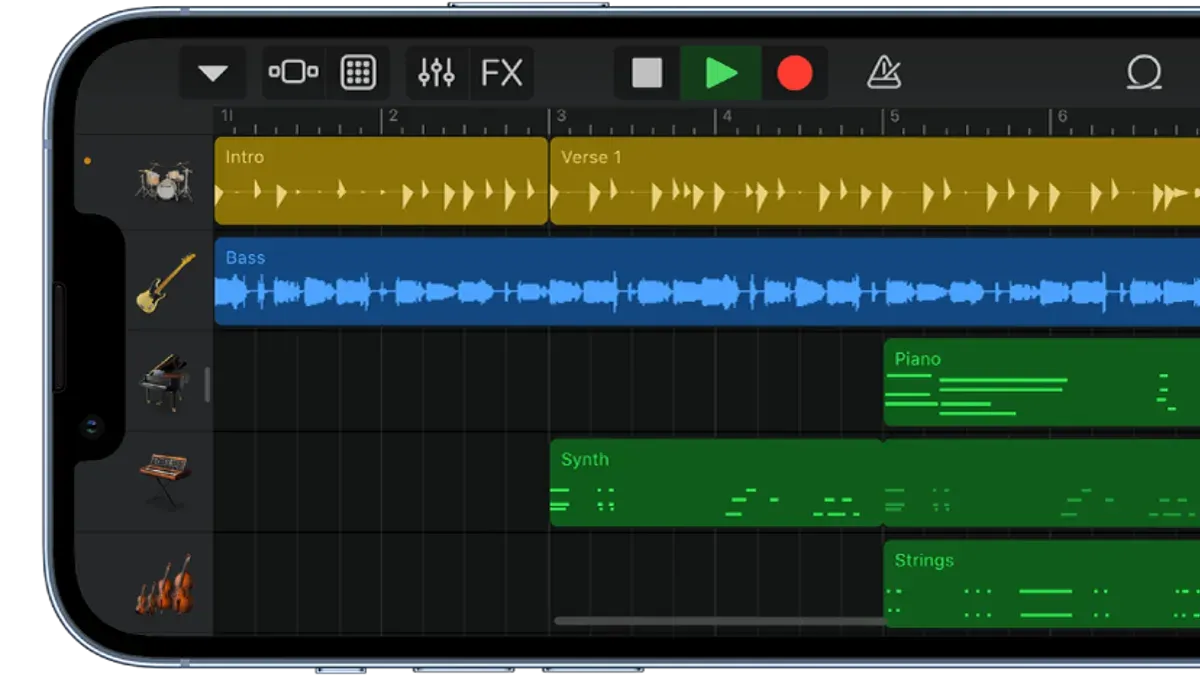The width and height of the screenshot is (1200, 675).
Task: Stop playback with the square button
Action: pos(647,73)
